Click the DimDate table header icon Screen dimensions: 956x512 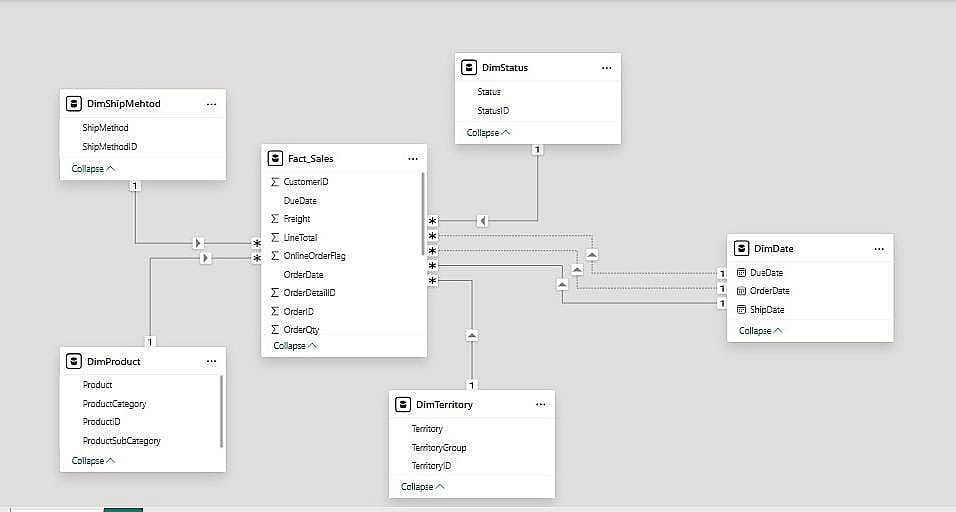click(x=741, y=248)
